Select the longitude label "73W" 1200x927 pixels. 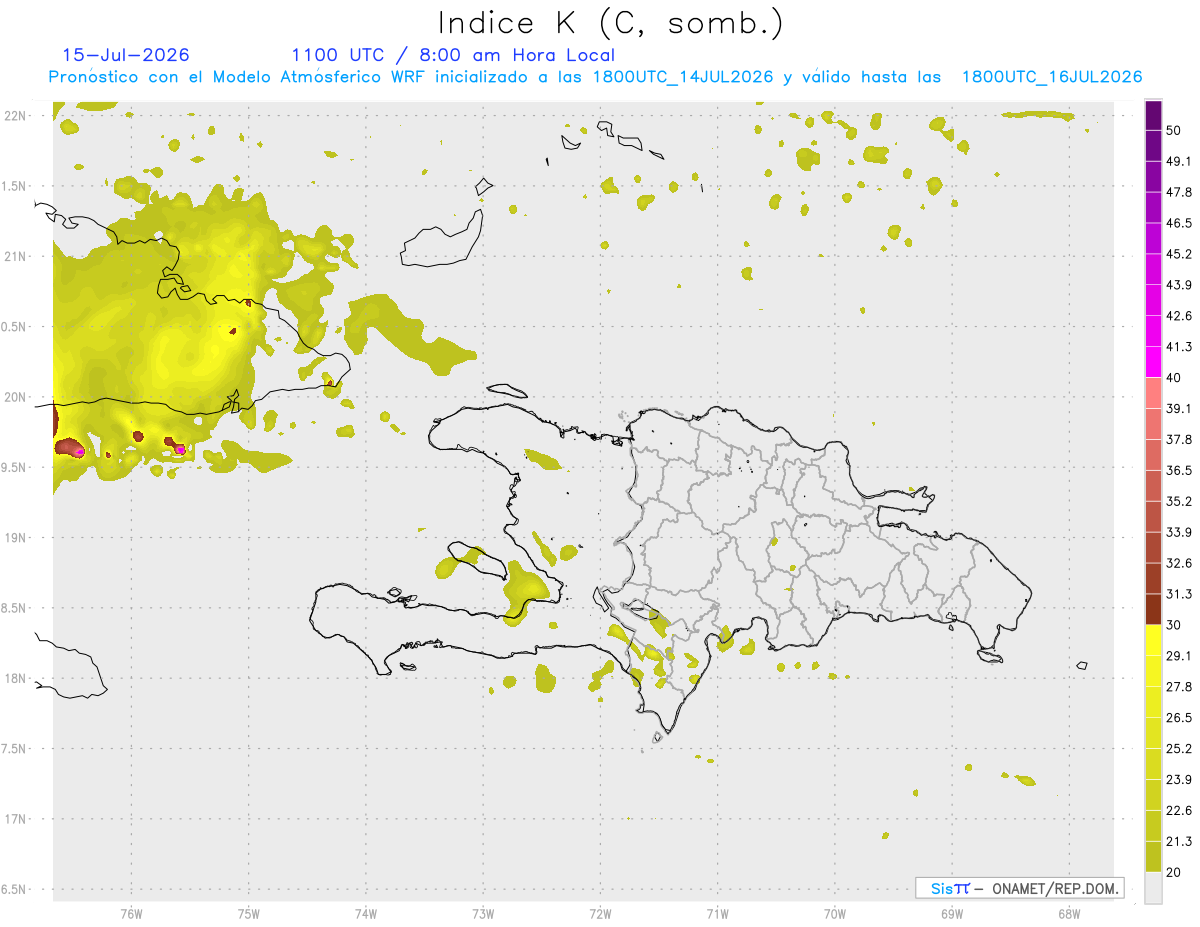(x=483, y=913)
